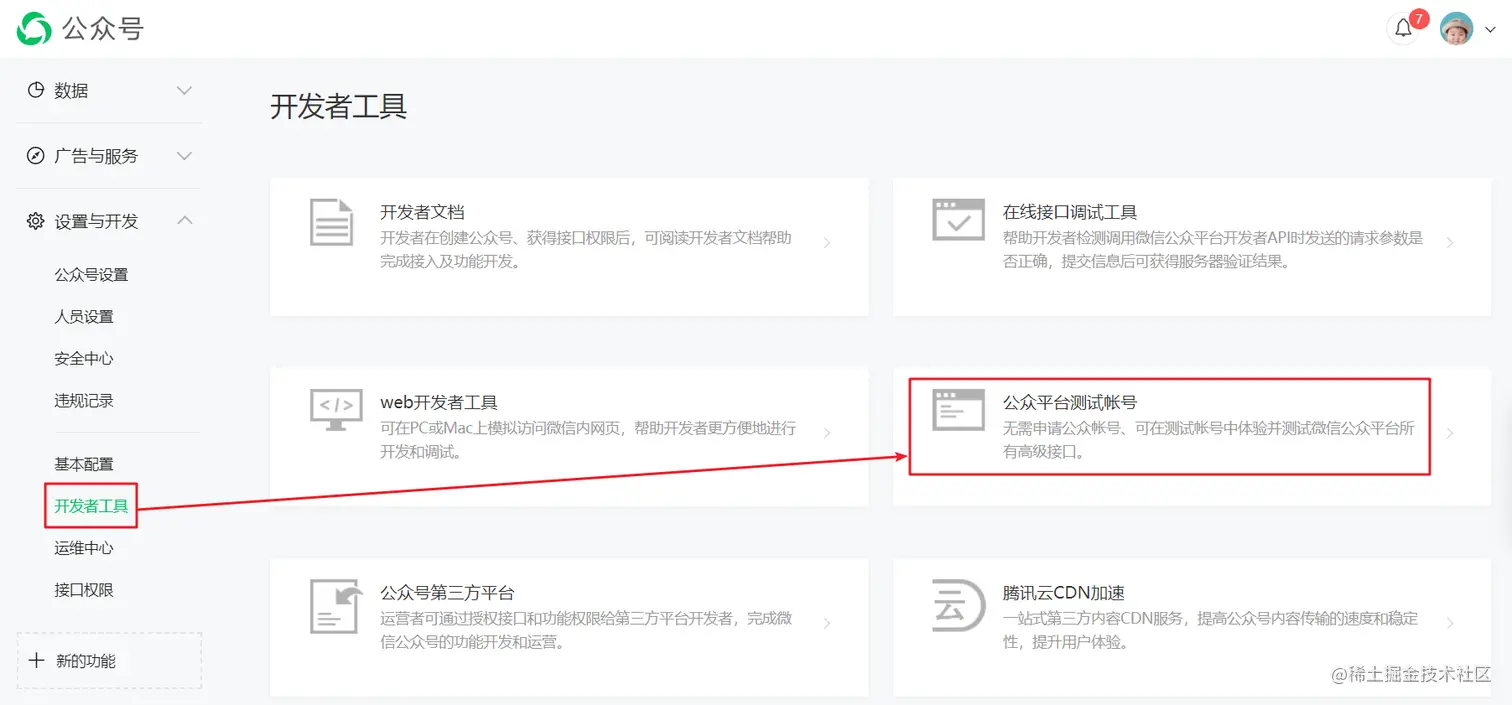Click the 腾讯云CDN加速 cloud icon
Screen dimensions: 1512x705
click(x=958, y=604)
